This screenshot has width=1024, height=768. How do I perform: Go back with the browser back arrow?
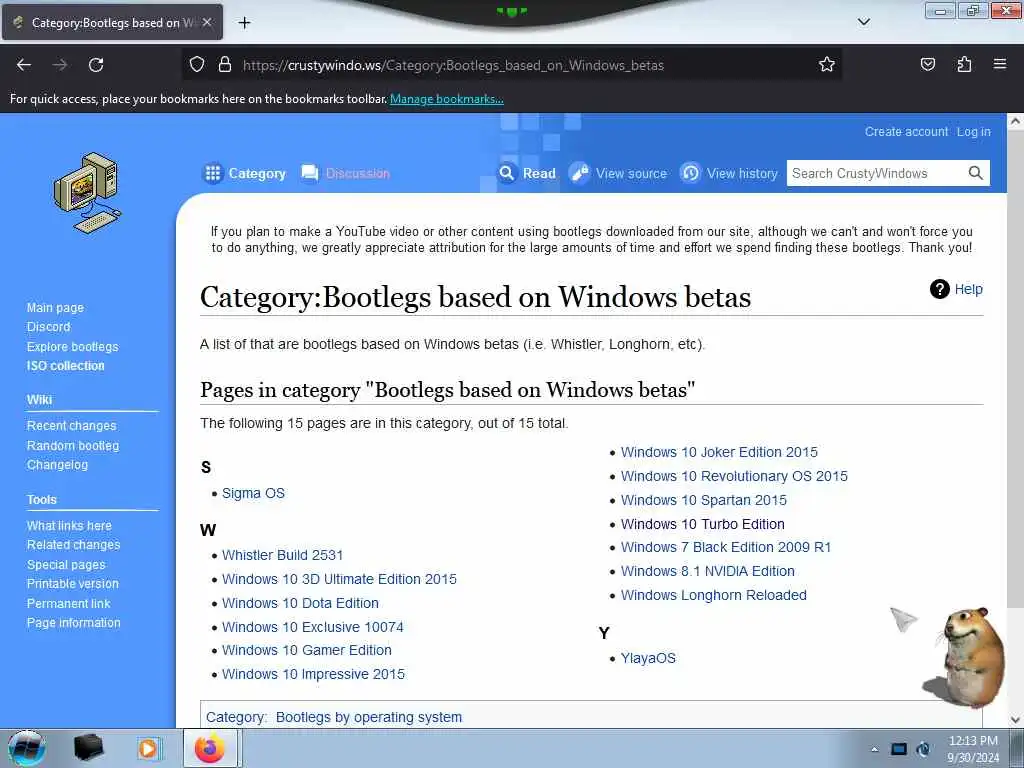tap(24, 65)
